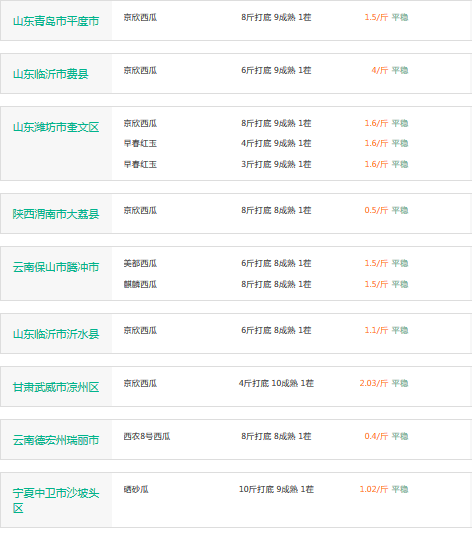Open the 山东临沂市费县 region link
Image resolution: width=472 pixels, height=533 pixels.
click(x=51, y=74)
